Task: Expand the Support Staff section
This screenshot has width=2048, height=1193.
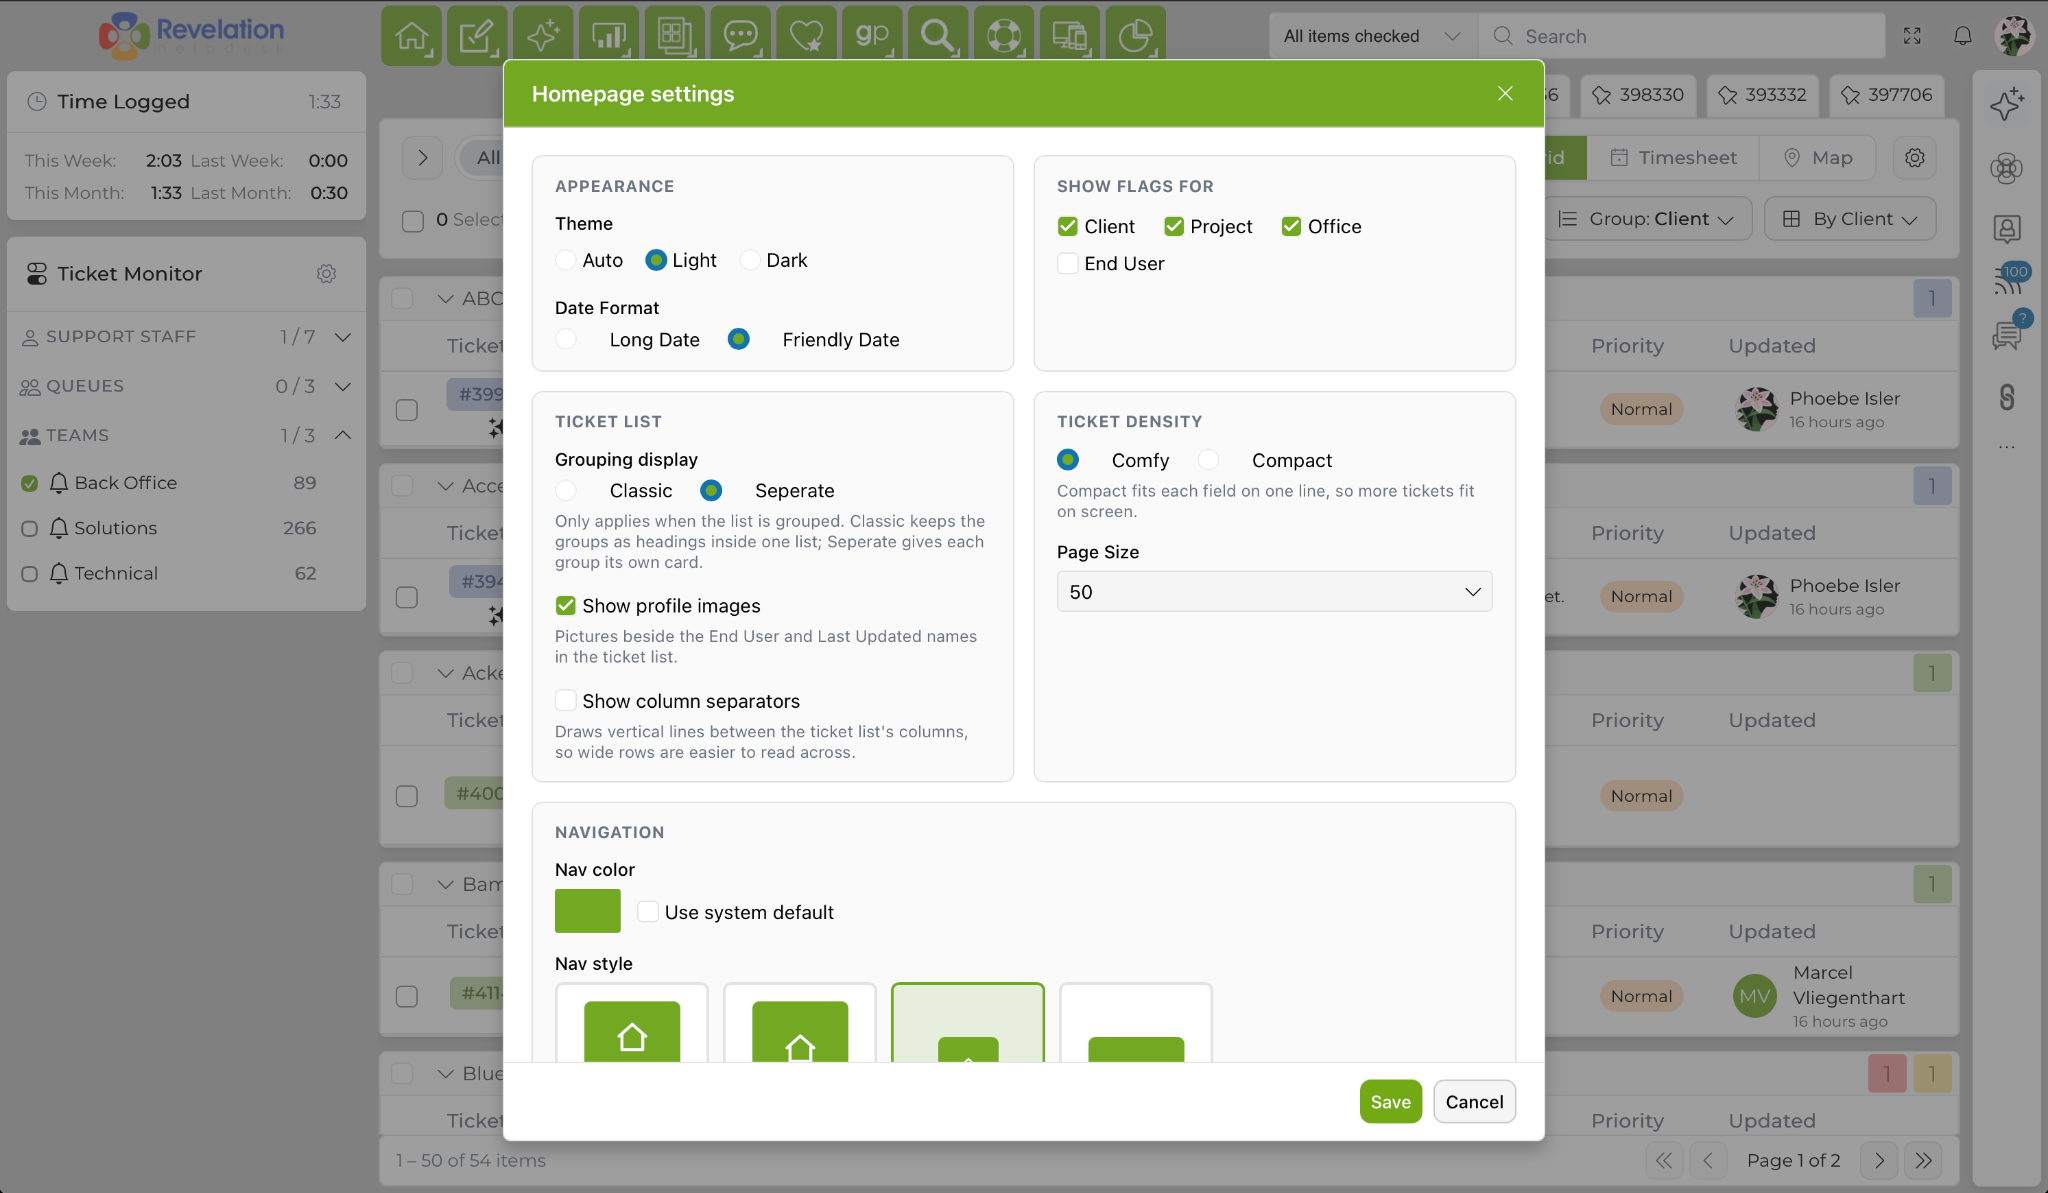Action: (x=186, y=337)
